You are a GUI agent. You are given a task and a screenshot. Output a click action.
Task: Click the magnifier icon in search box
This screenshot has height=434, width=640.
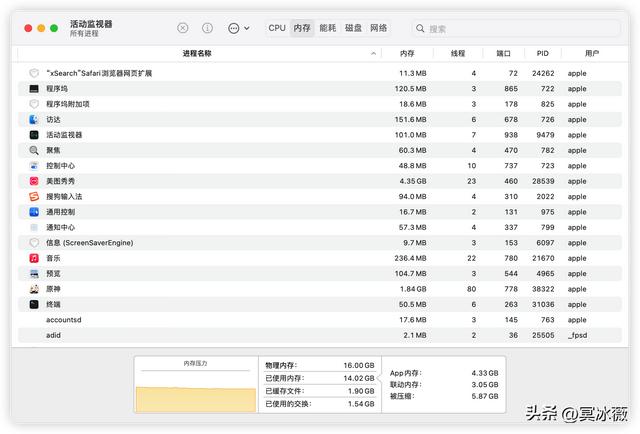click(420, 29)
